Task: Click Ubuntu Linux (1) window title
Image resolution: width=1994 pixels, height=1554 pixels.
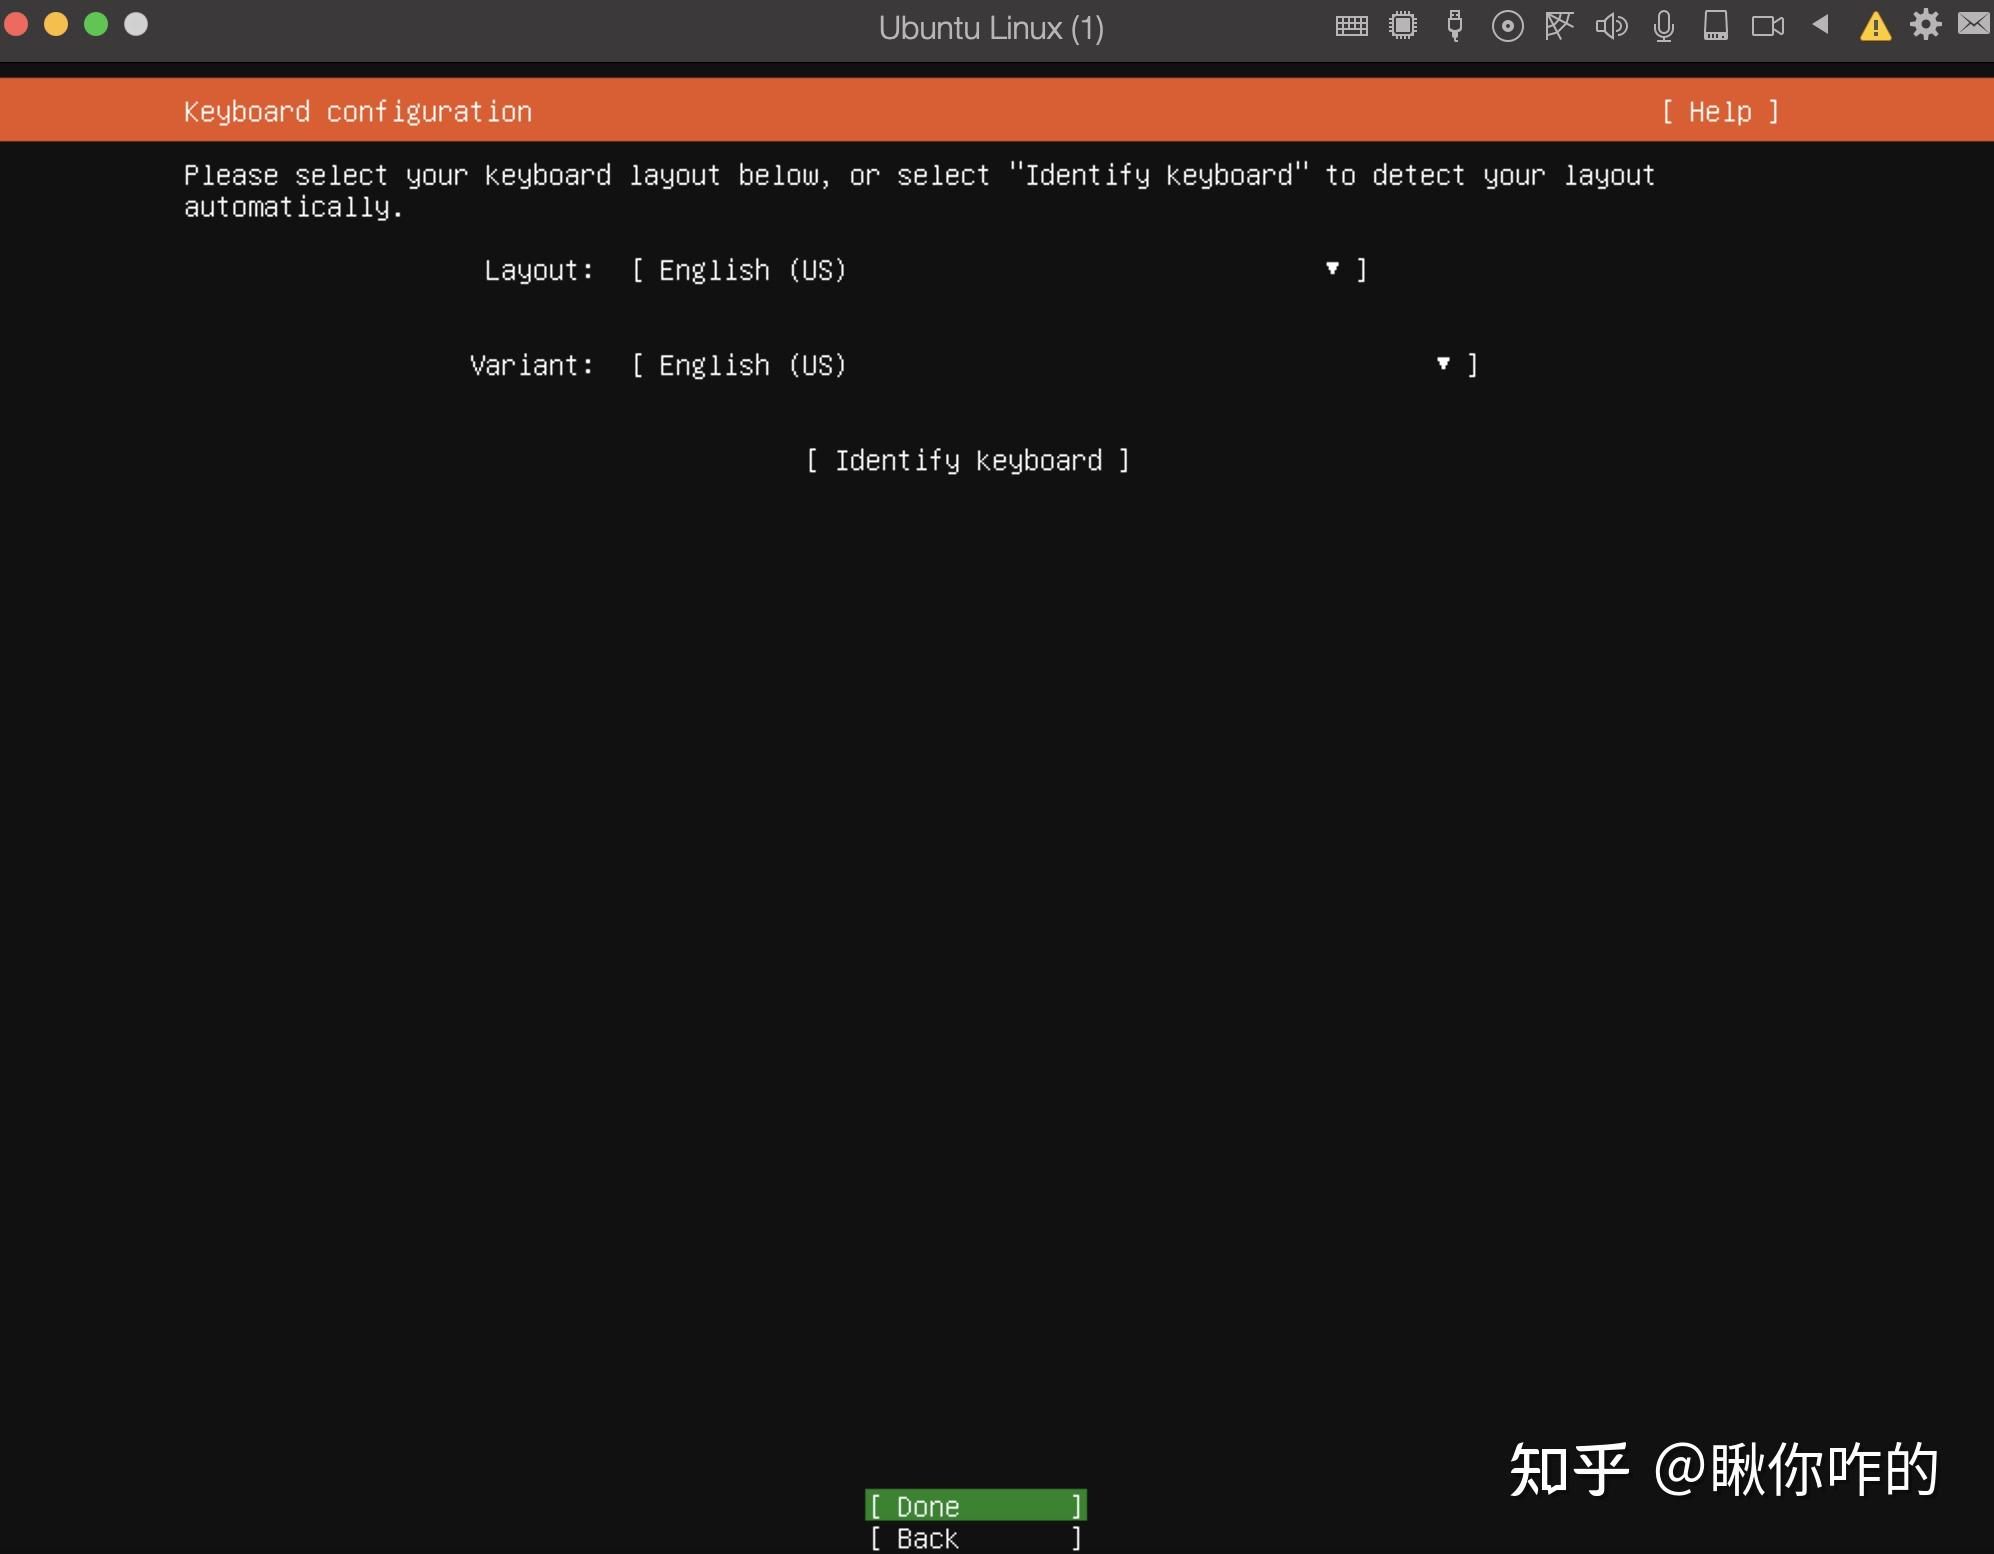Action: [x=991, y=28]
